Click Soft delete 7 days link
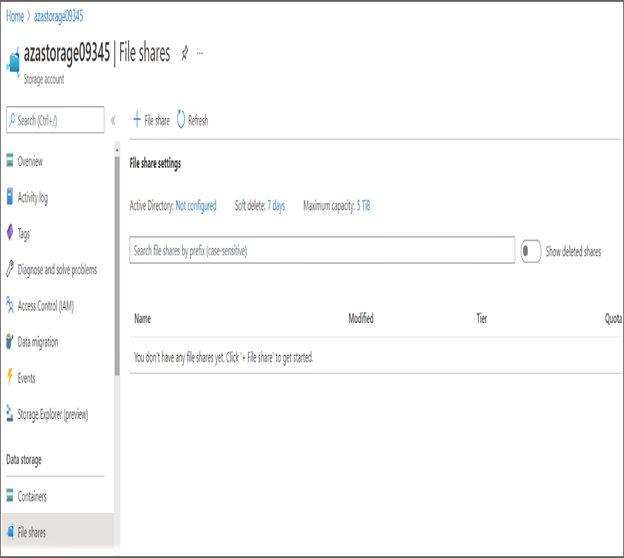This screenshot has width=624, height=558. point(276,205)
